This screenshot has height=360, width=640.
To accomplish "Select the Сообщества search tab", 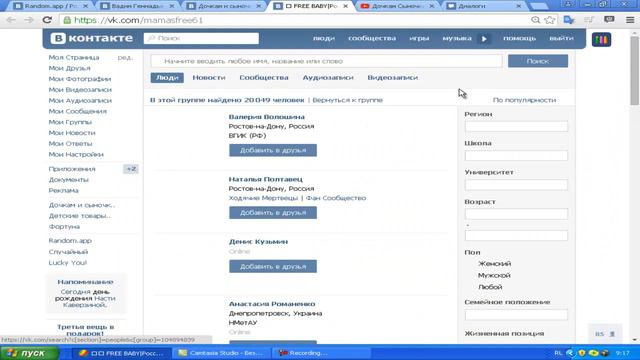I will tap(264, 78).
